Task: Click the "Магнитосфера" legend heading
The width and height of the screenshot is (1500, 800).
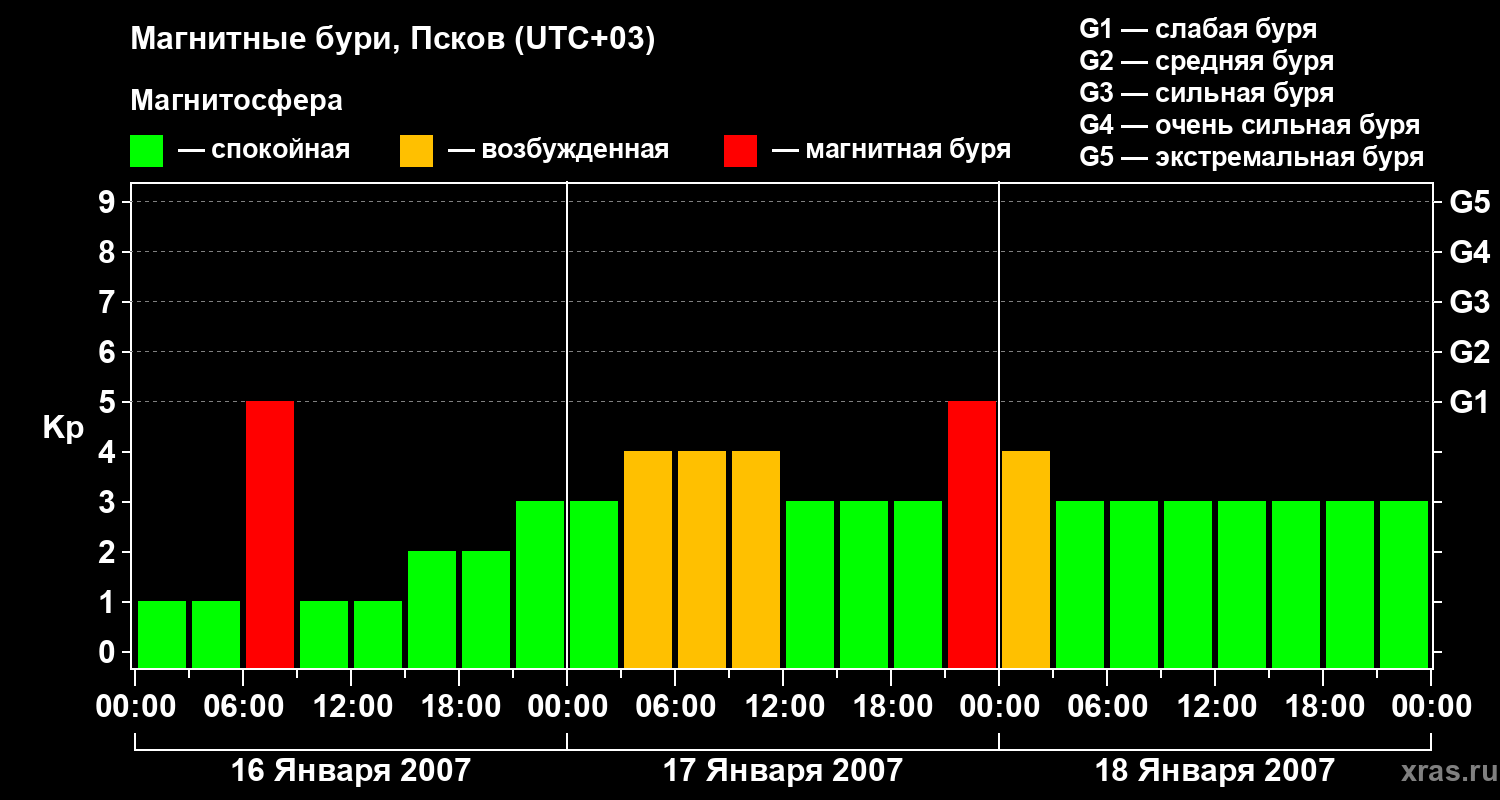Action: 236,101
